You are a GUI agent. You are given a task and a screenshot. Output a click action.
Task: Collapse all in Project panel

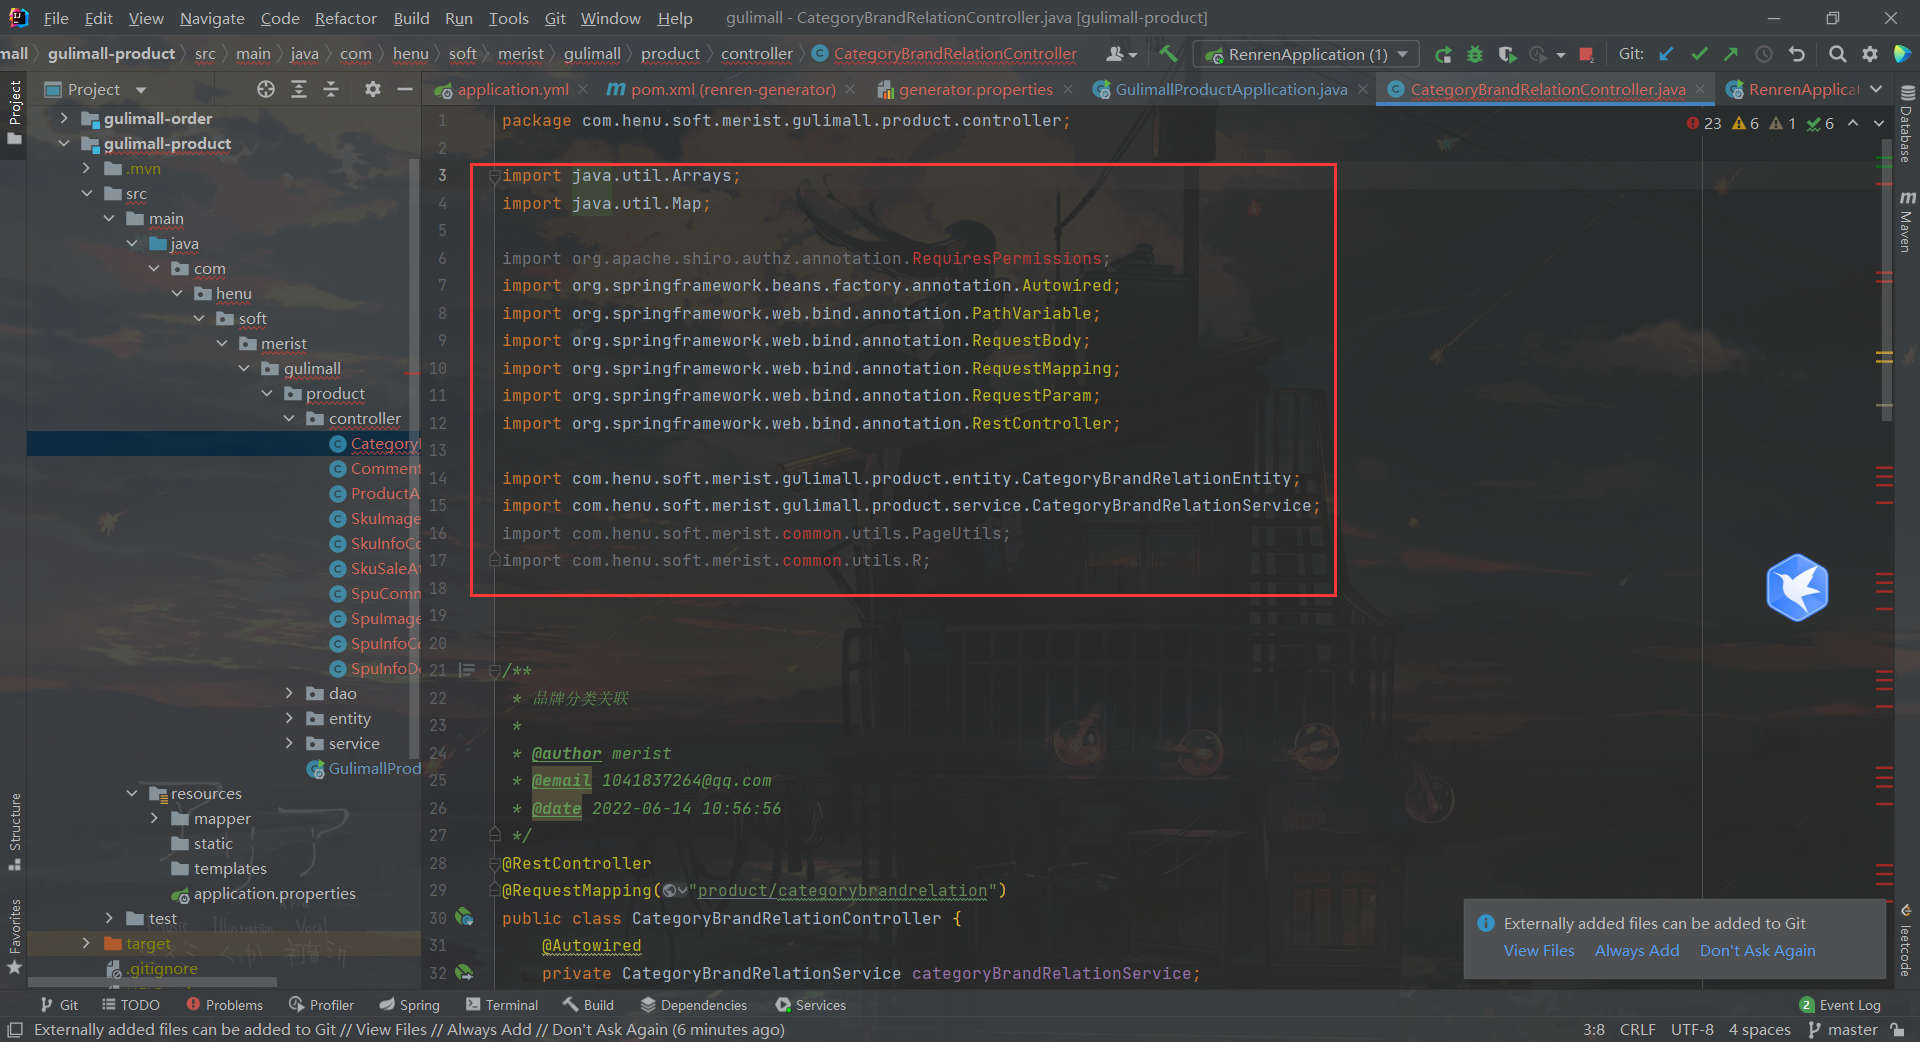pyautogui.click(x=331, y=89)
